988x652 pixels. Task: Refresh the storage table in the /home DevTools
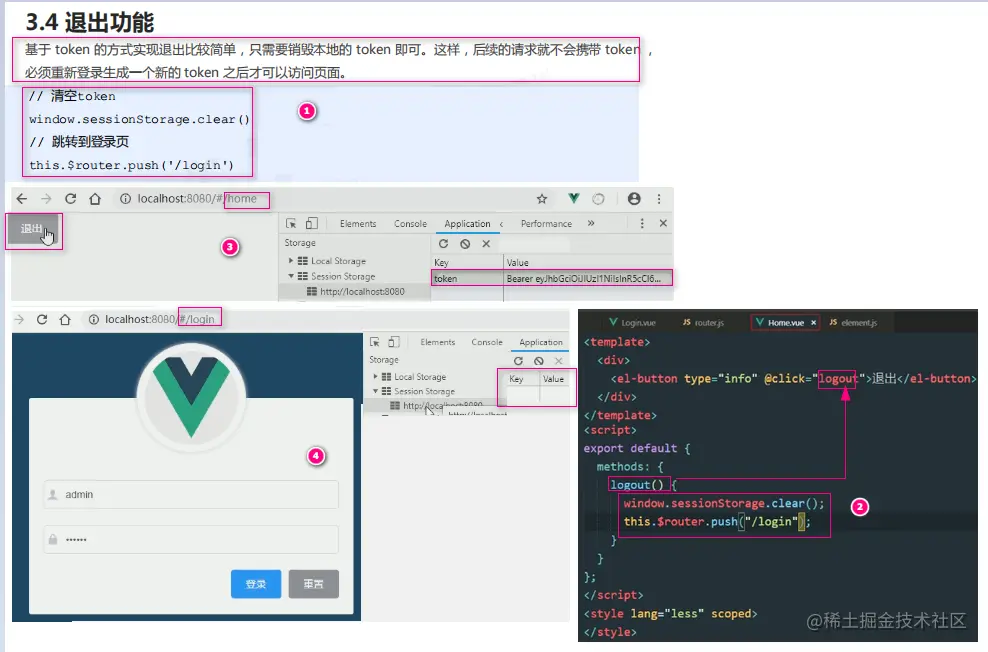[x=444, y=243]
